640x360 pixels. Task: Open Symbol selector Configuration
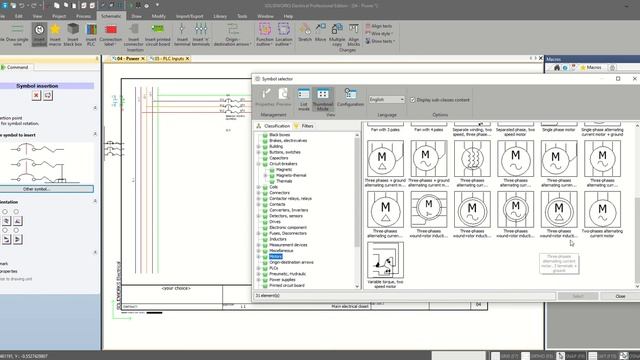[350, 97]
